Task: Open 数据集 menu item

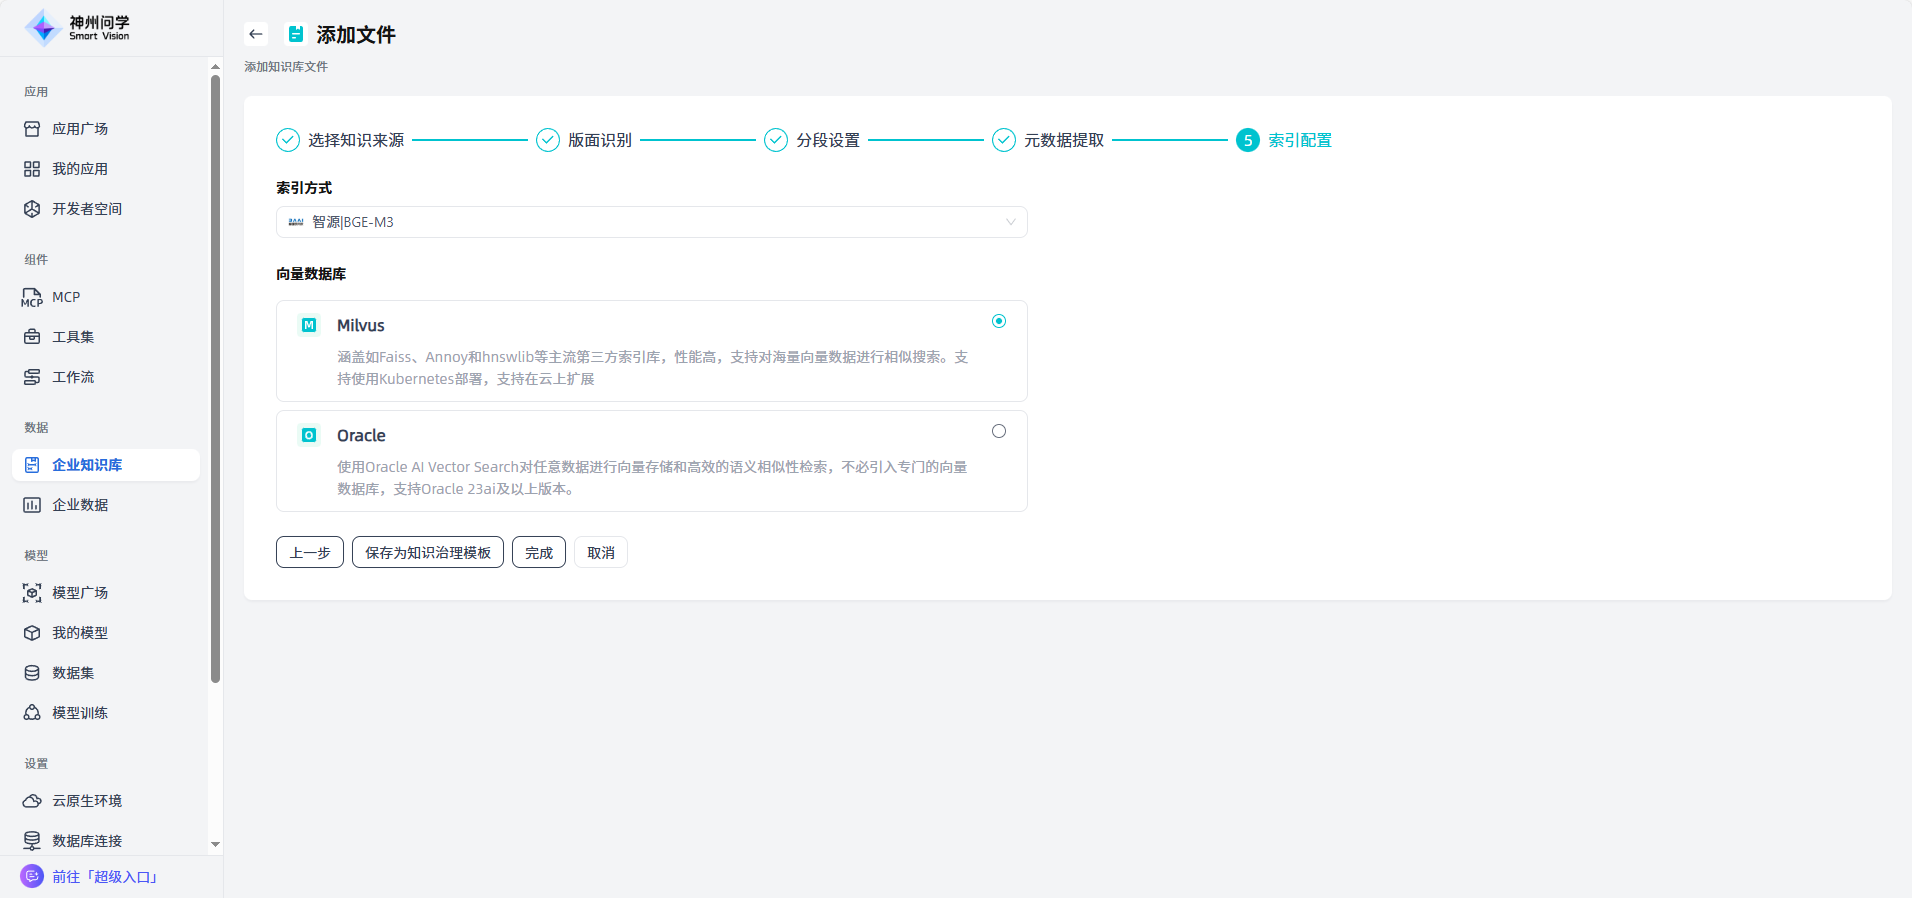Action: pyautogui.click(x=73, y=673)
